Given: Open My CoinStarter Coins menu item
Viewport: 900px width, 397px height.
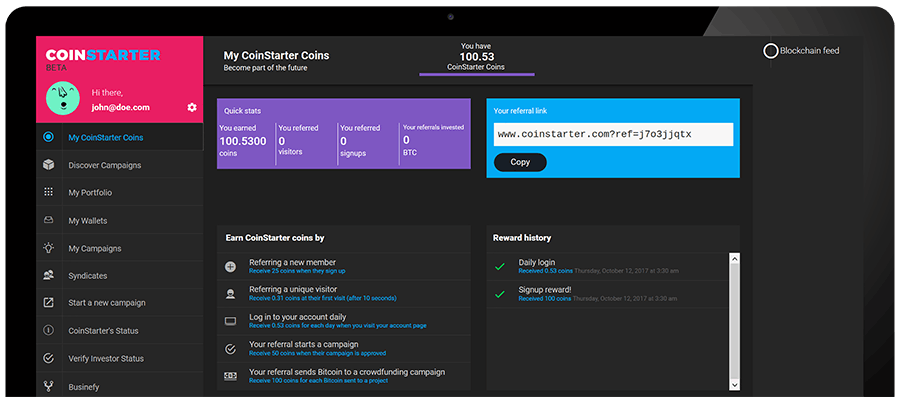Looking at the screenshot, I should (119, 138).
